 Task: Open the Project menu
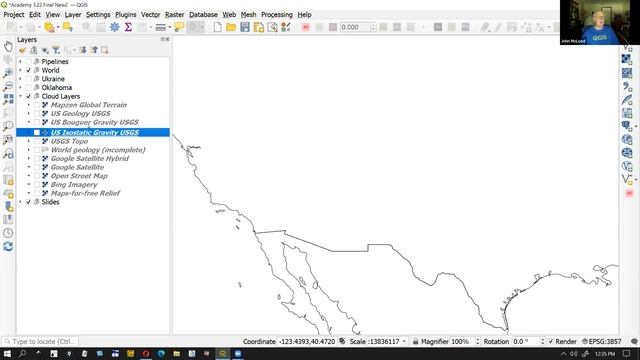(14, 15)
